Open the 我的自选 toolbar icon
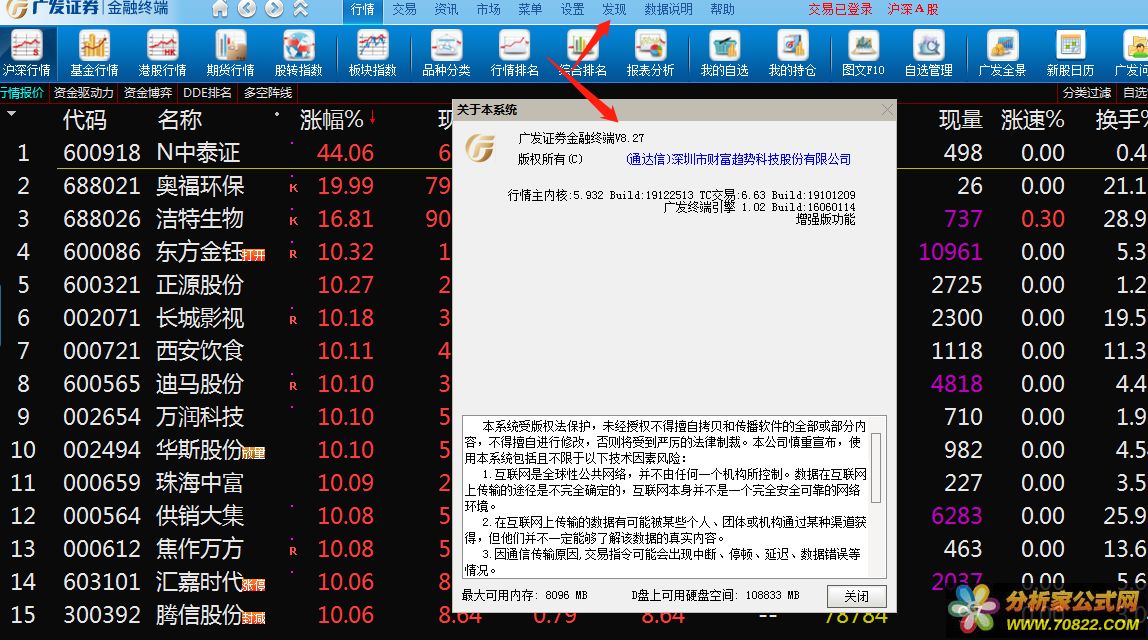This screenshot has height=640, width=1148. (724, 53)
